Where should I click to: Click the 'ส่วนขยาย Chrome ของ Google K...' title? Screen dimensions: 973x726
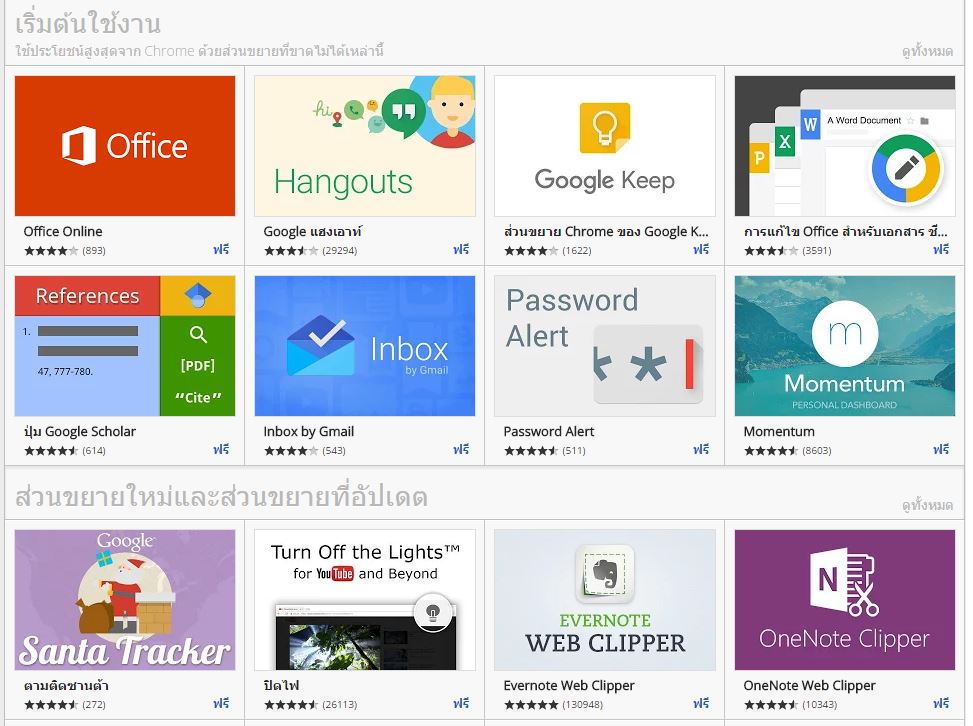tap(606, 231)
